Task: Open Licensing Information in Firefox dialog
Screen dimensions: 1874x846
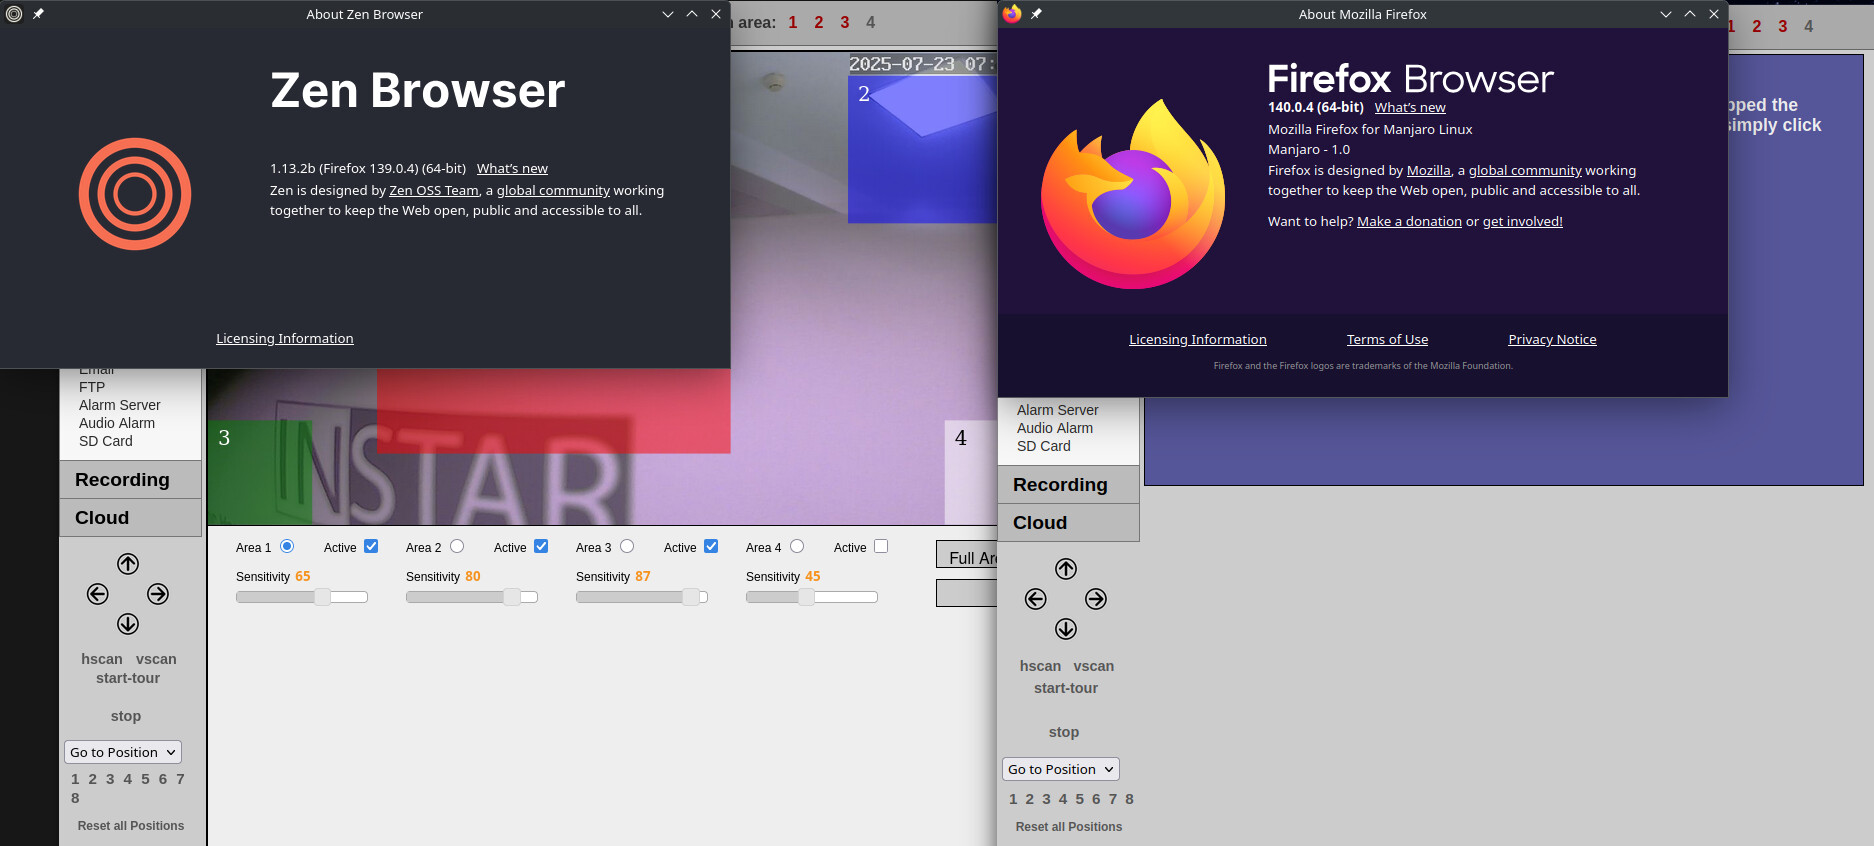Action: tap(1198, 340)
